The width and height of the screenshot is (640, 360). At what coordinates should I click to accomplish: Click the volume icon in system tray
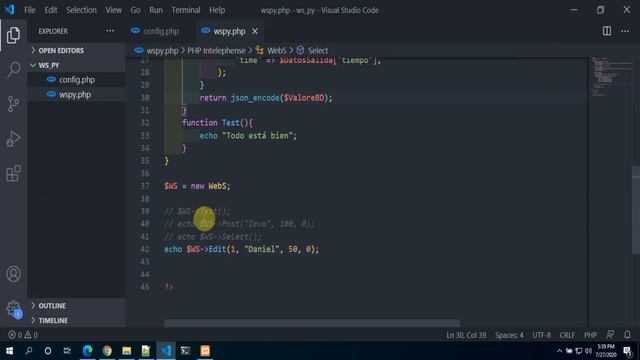[588, 351]
